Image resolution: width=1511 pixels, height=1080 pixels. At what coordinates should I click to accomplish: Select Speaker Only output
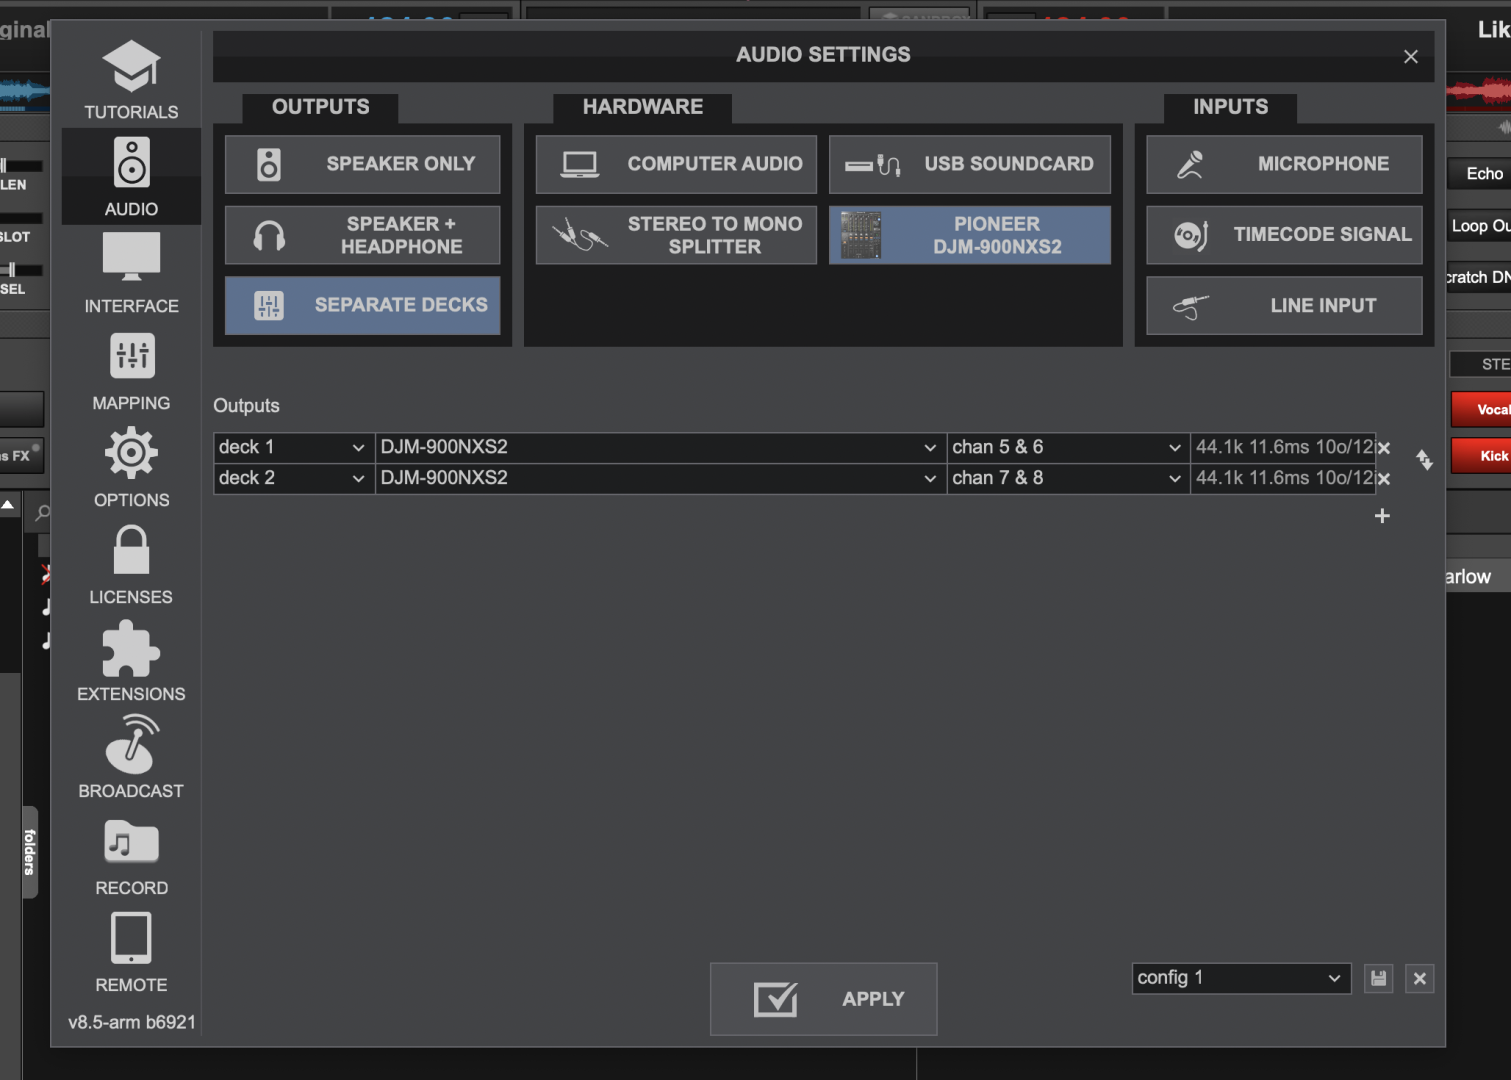362,164
